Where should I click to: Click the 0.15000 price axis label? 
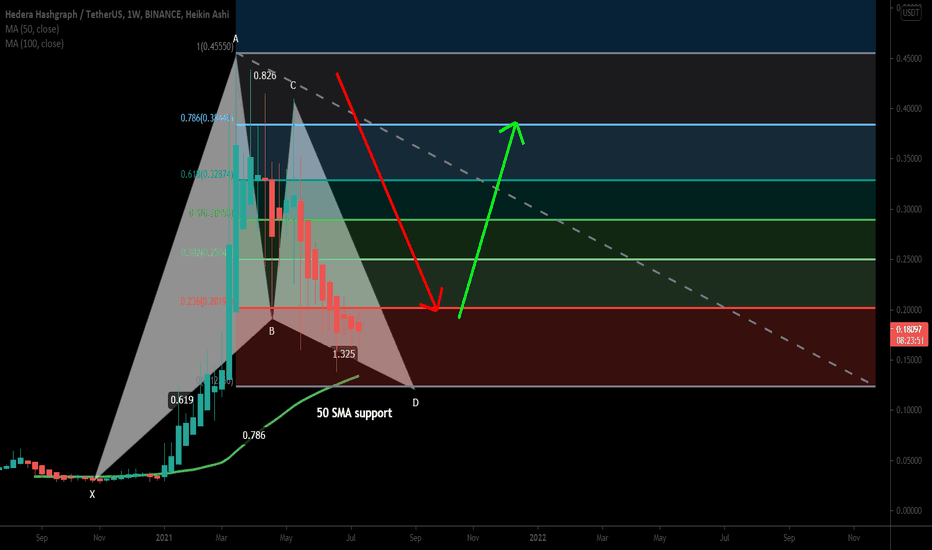pyautogui.click(x=909, y=360)
